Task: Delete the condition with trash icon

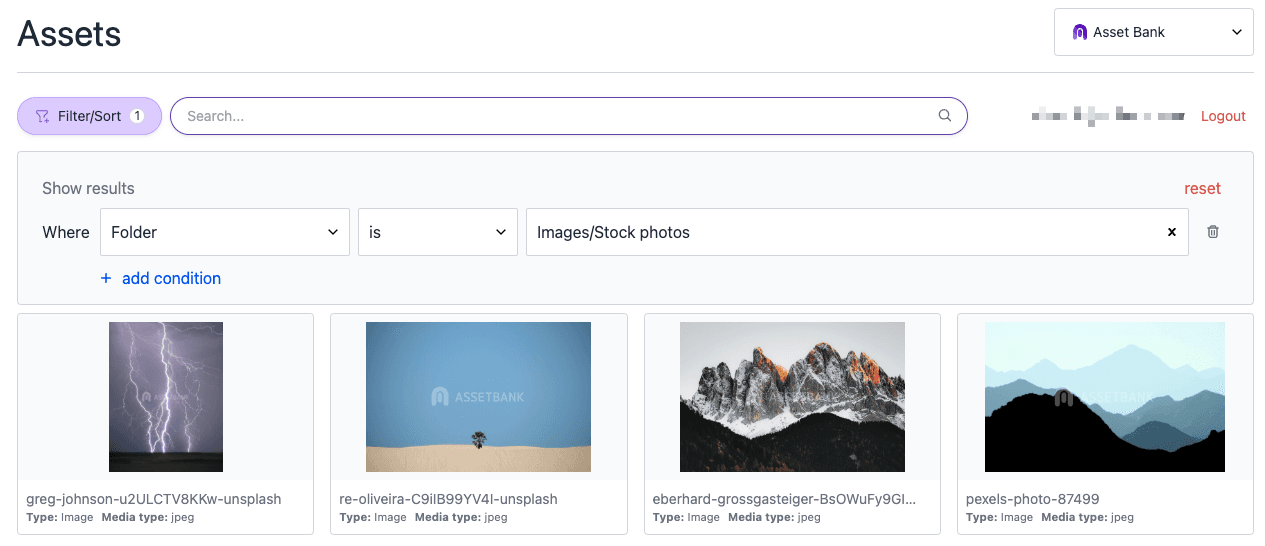Action: [1213, 232]
